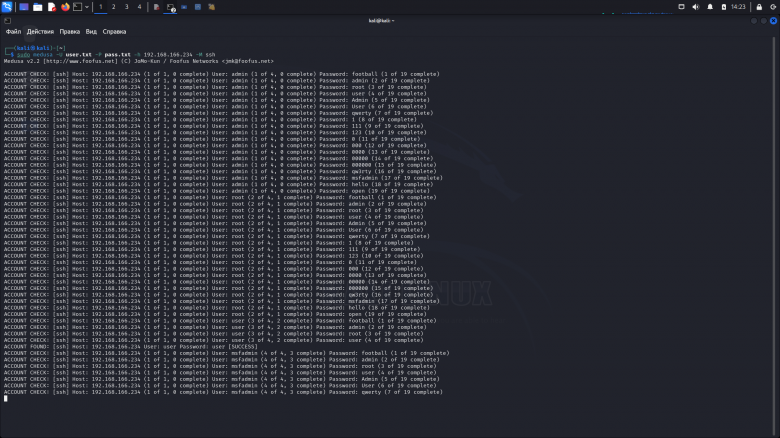
Task: Open the Справка menu
Action: tap(114, 31)
